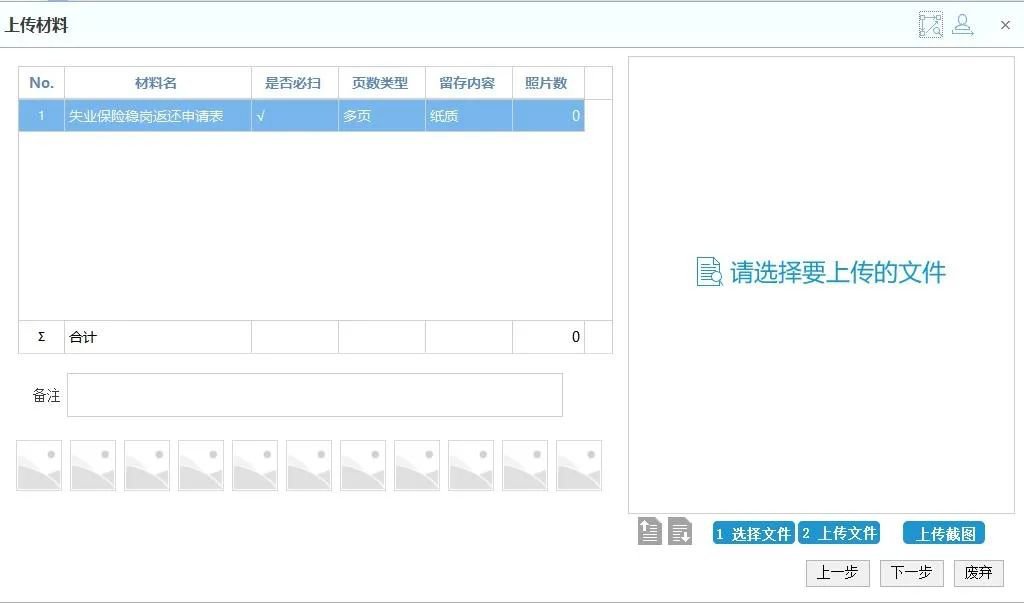Click the move page down document icon
The image size is (1024, 603).
[x=680, y=532]
